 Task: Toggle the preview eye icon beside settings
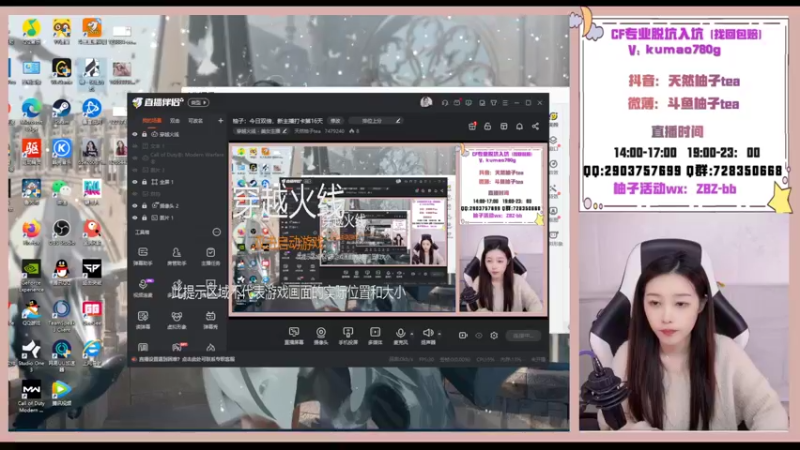[x=479, y=335]
